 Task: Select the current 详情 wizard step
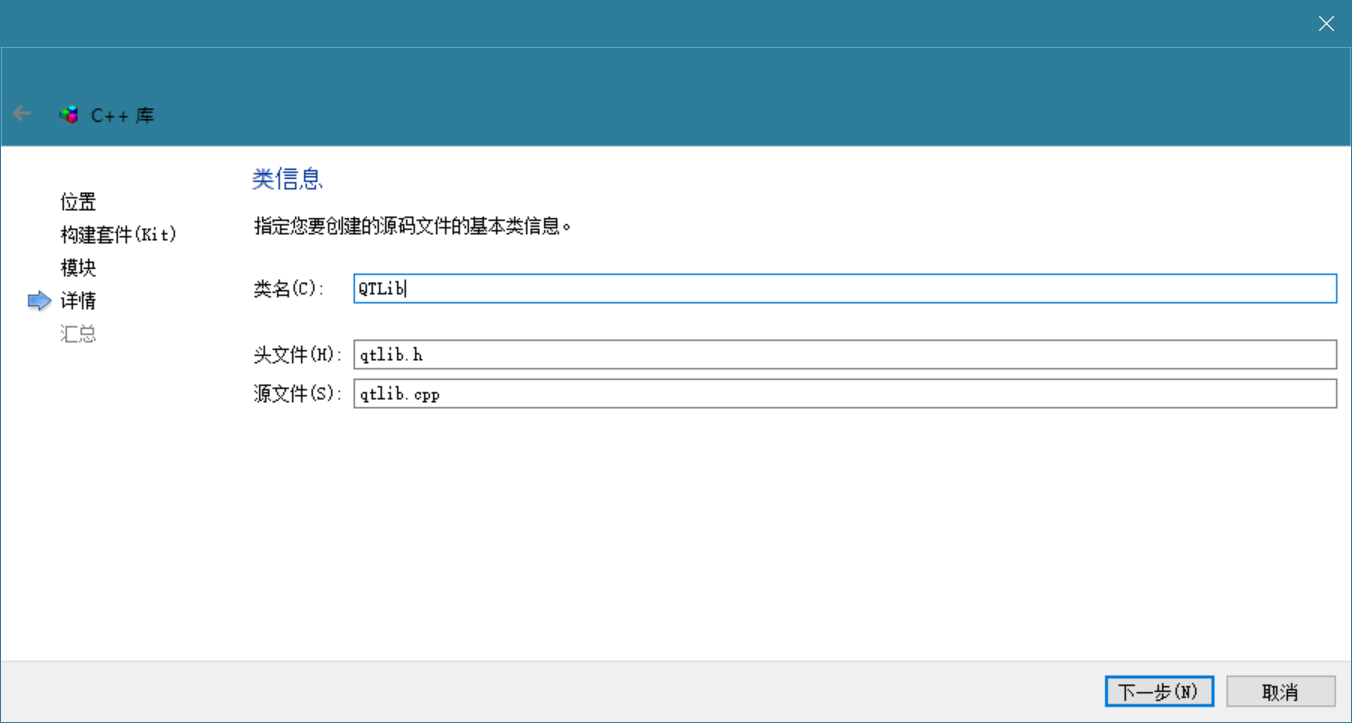78,301
